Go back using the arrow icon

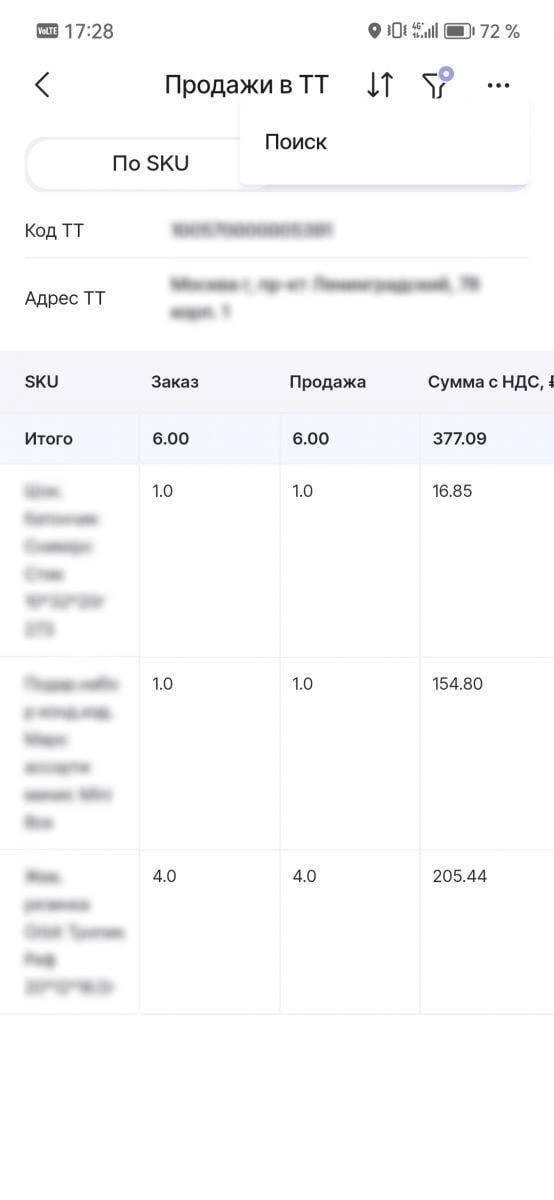point(42,85)
